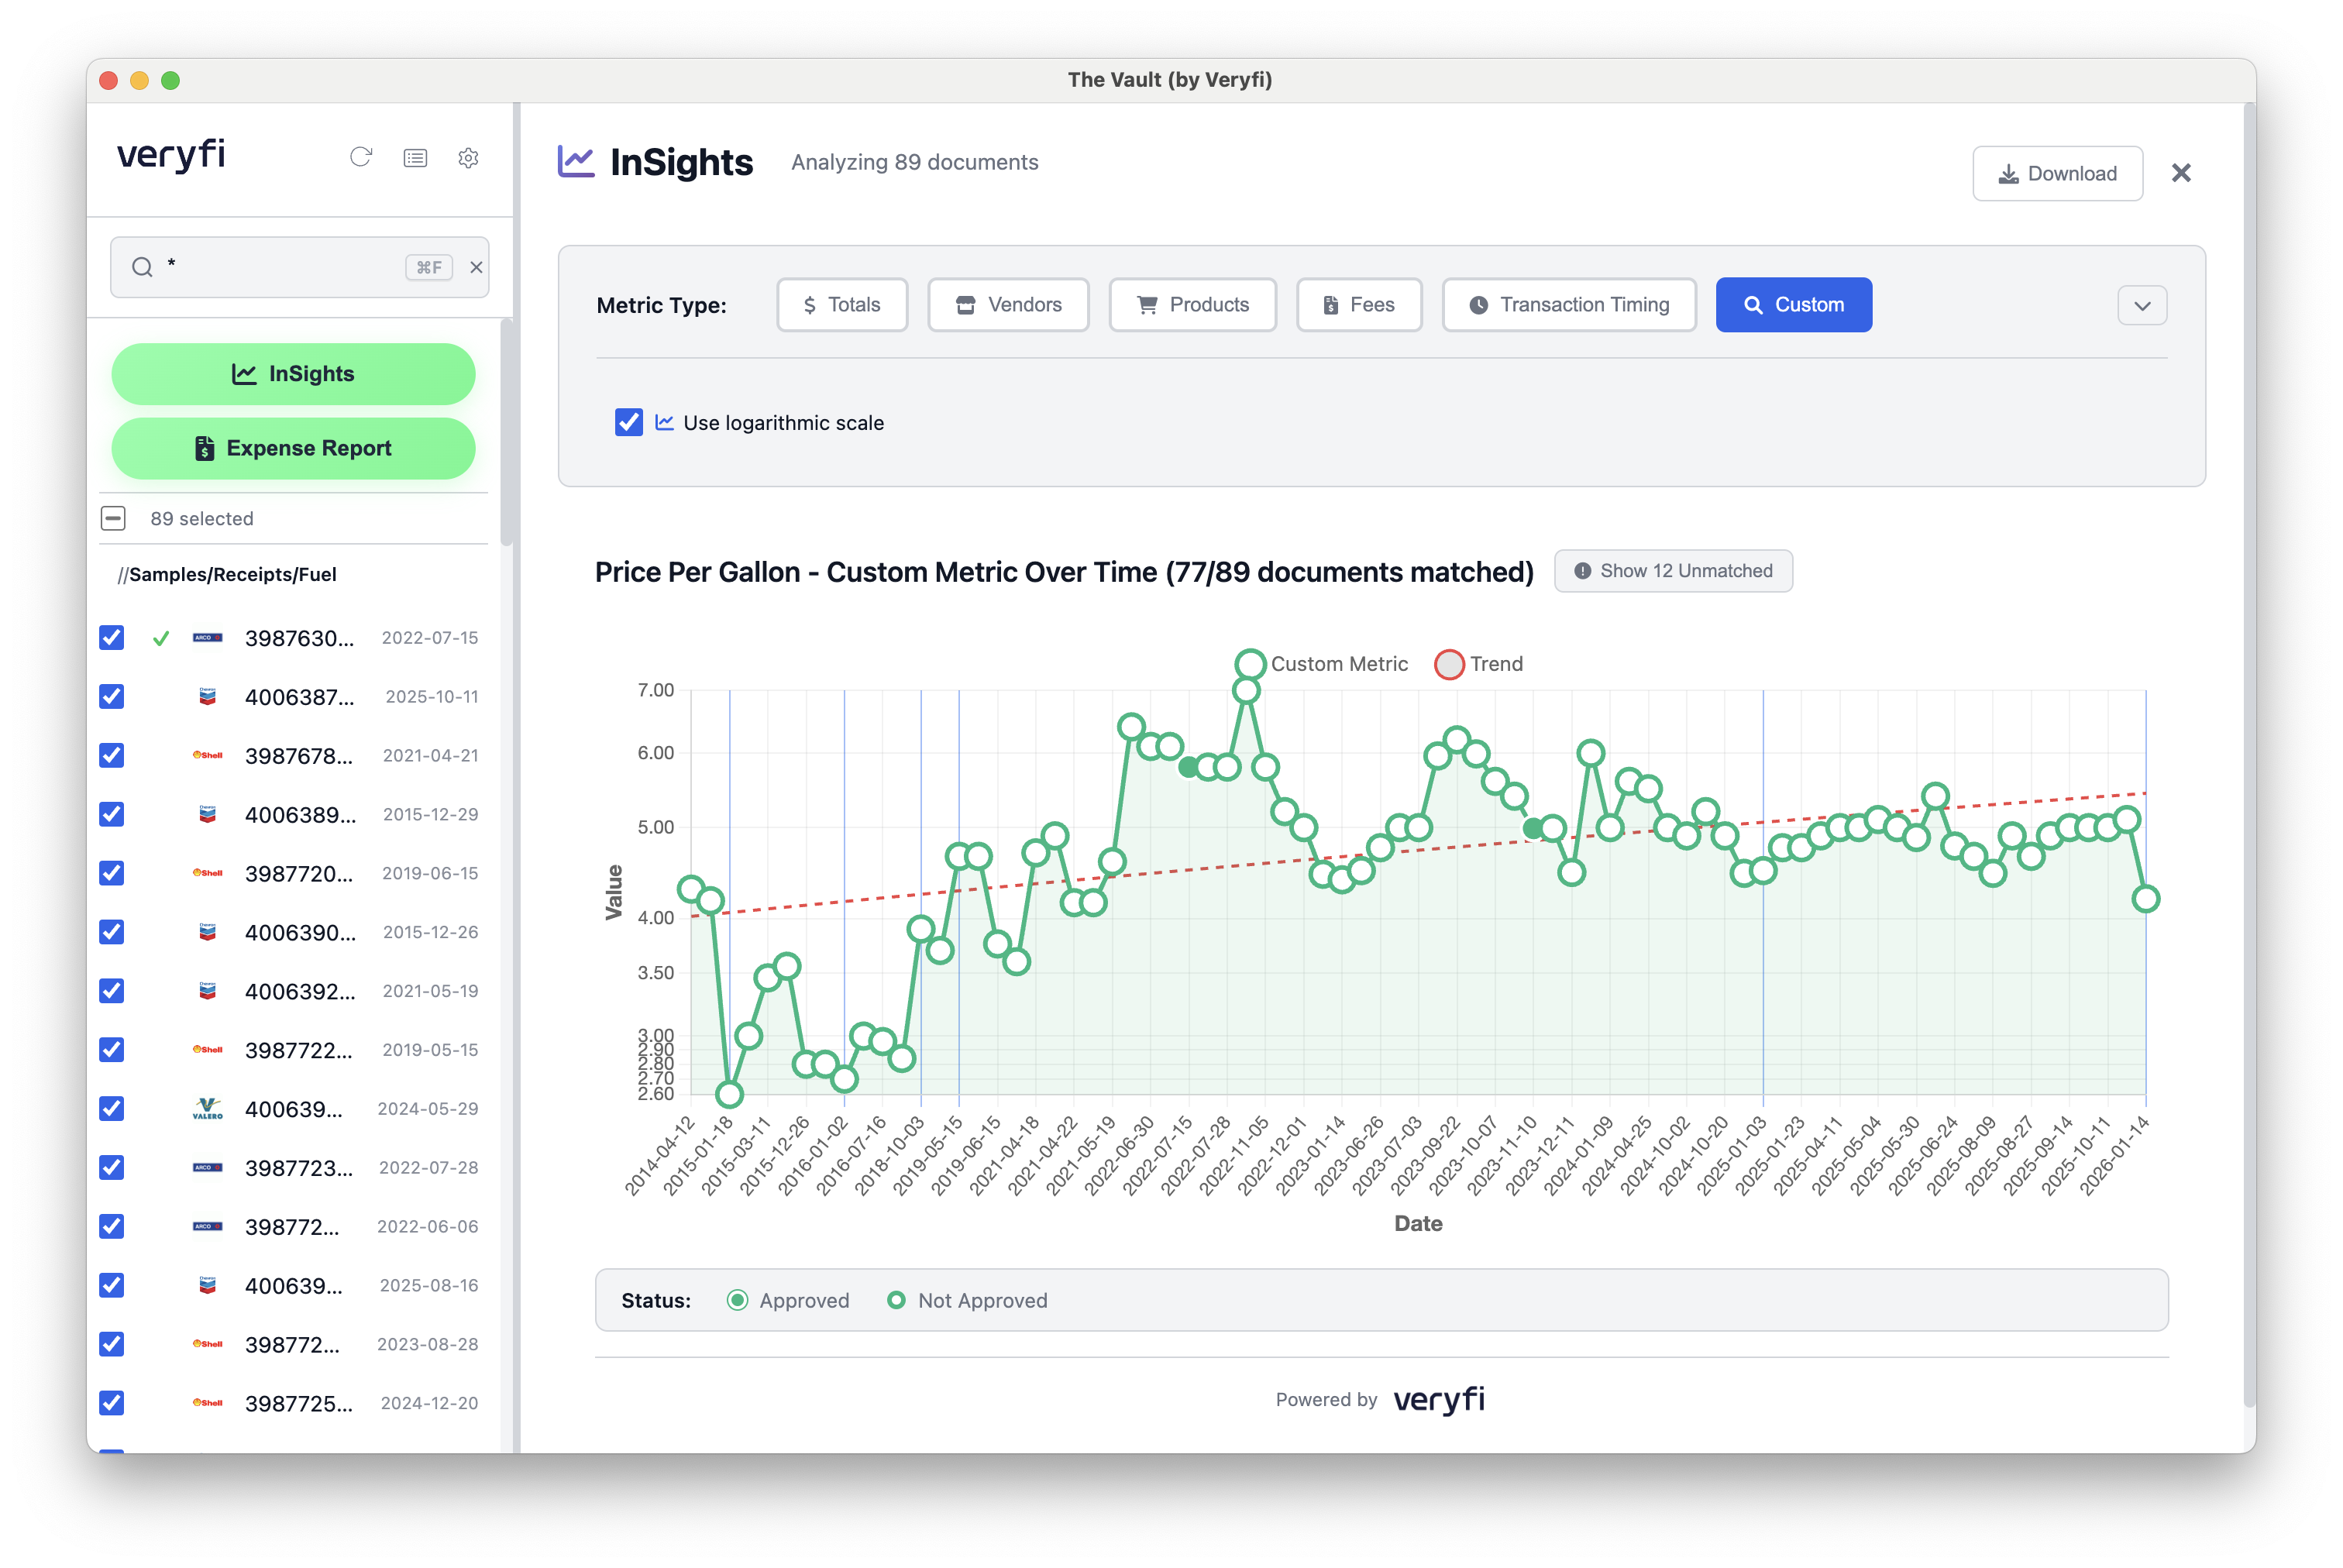Click the Download button

click(2057, 173)
